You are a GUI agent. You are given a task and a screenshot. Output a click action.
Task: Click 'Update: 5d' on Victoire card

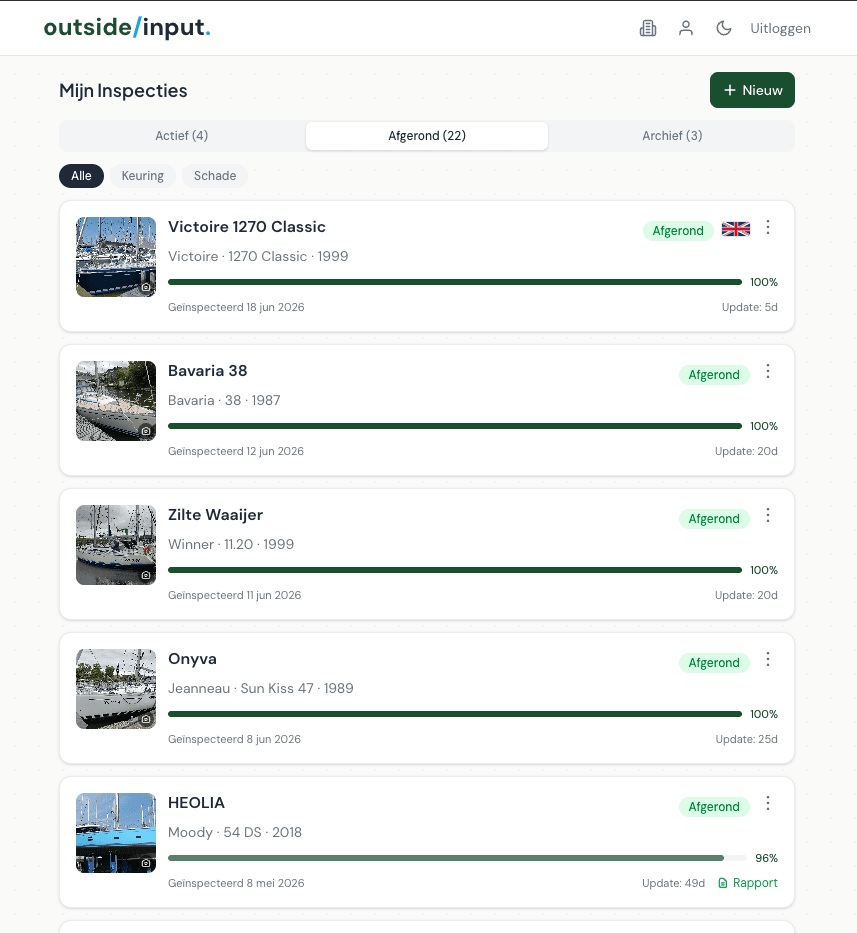(750, 307)
